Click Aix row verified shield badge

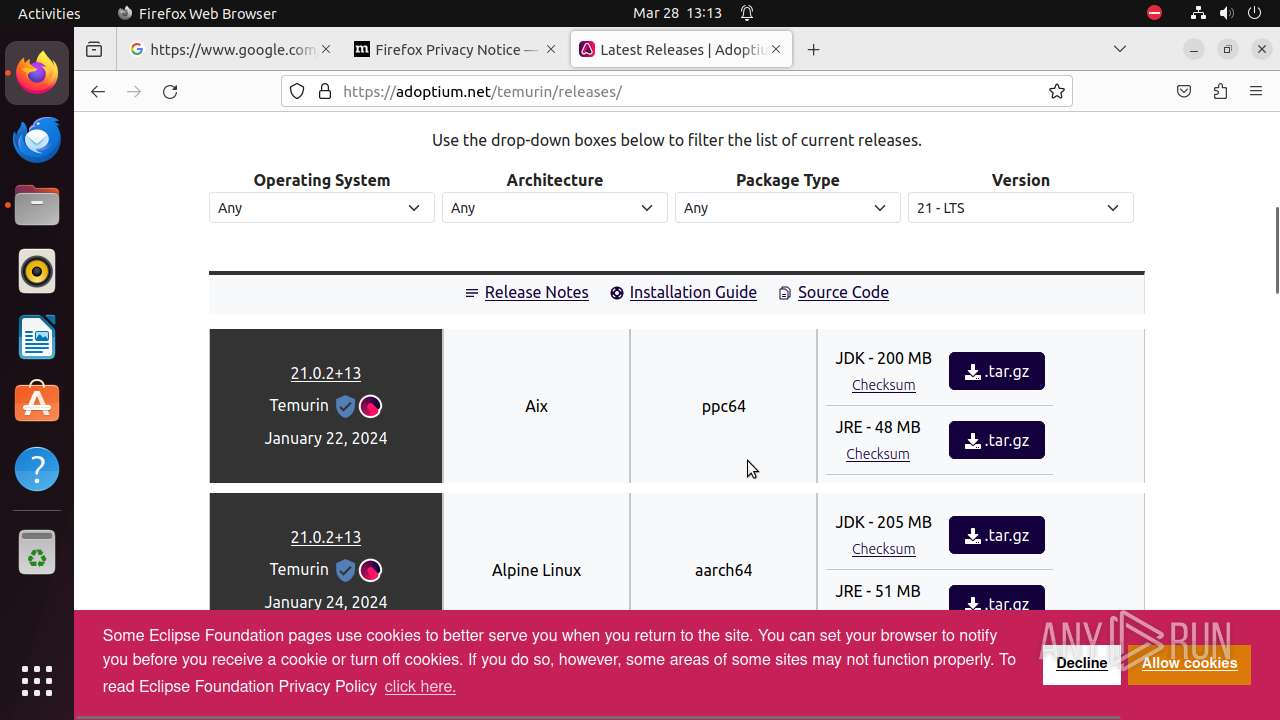[x=345, y=406]
